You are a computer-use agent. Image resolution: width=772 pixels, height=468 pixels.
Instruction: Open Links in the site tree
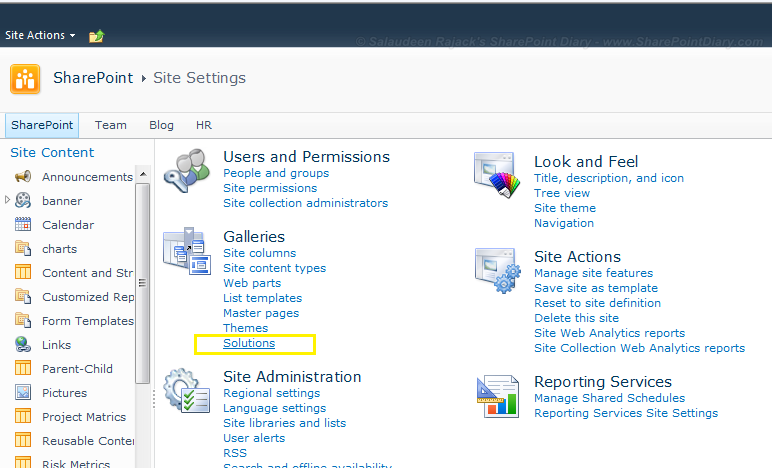[x=57, y=345]
